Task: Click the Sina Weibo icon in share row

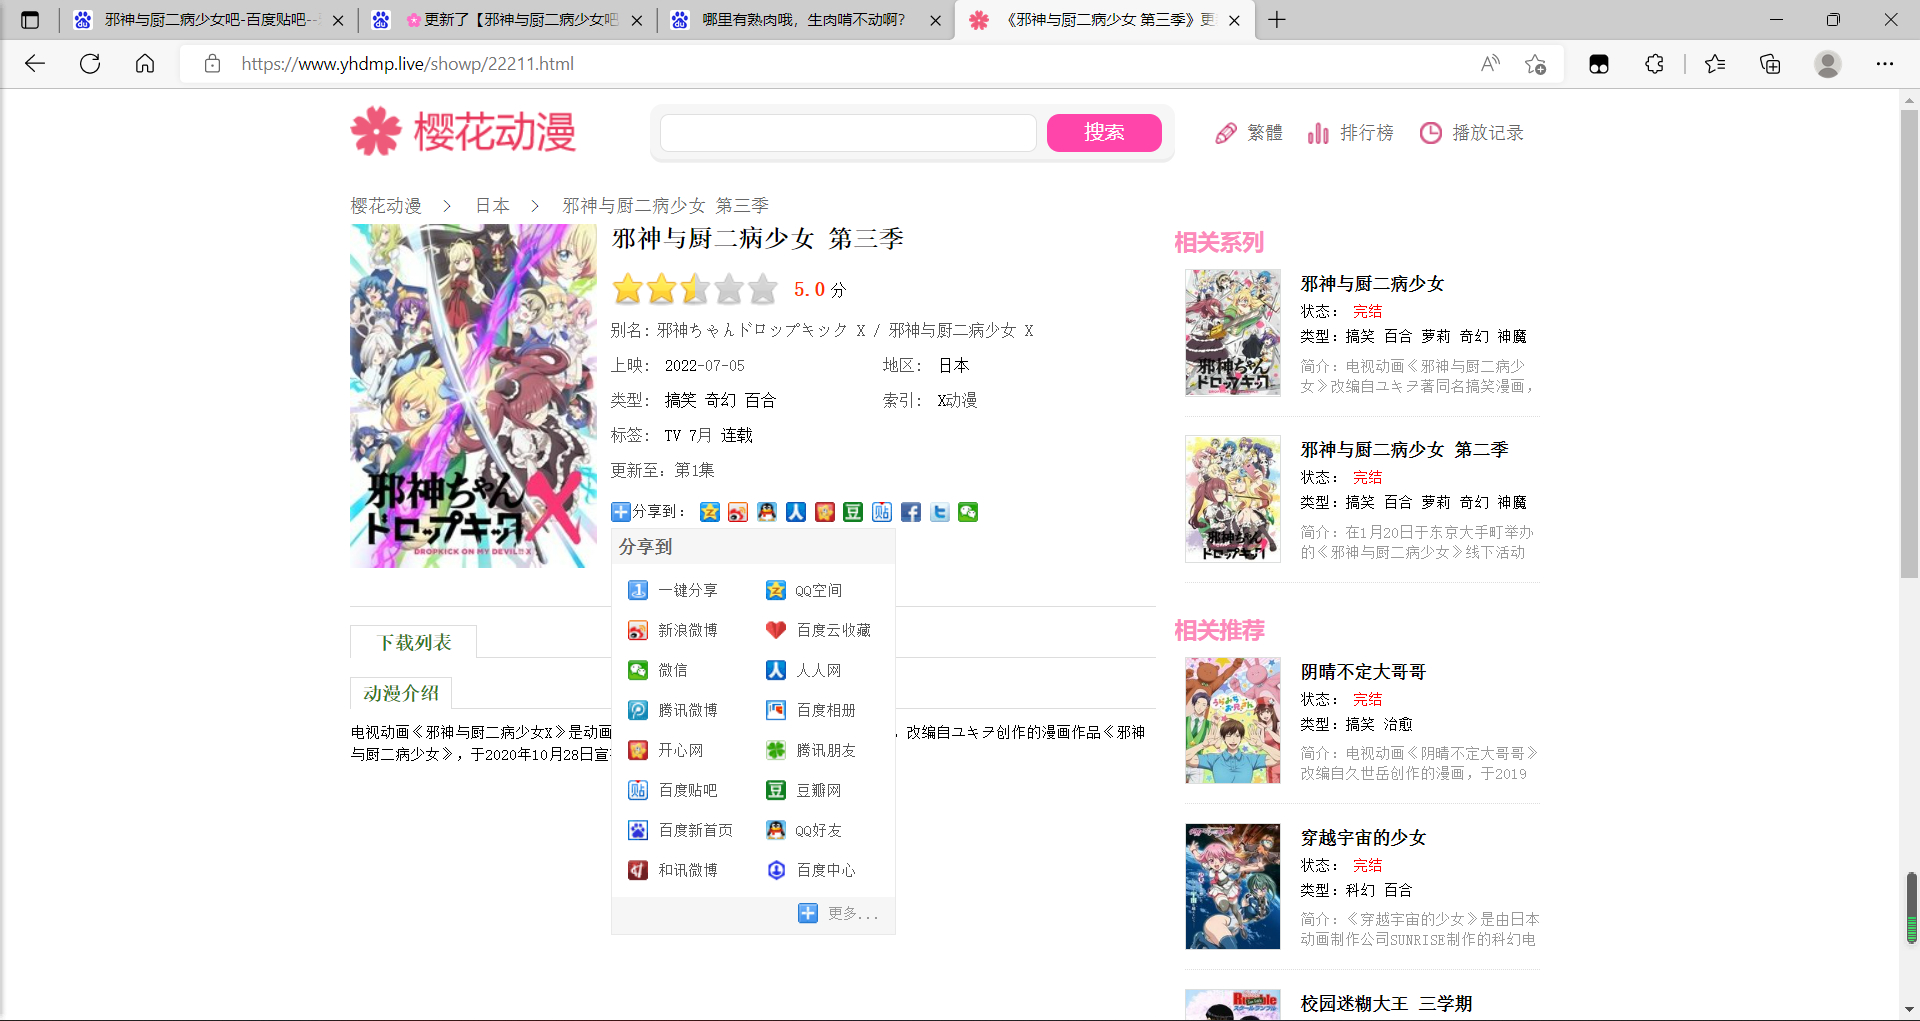Action: click(x=738, y=512)
